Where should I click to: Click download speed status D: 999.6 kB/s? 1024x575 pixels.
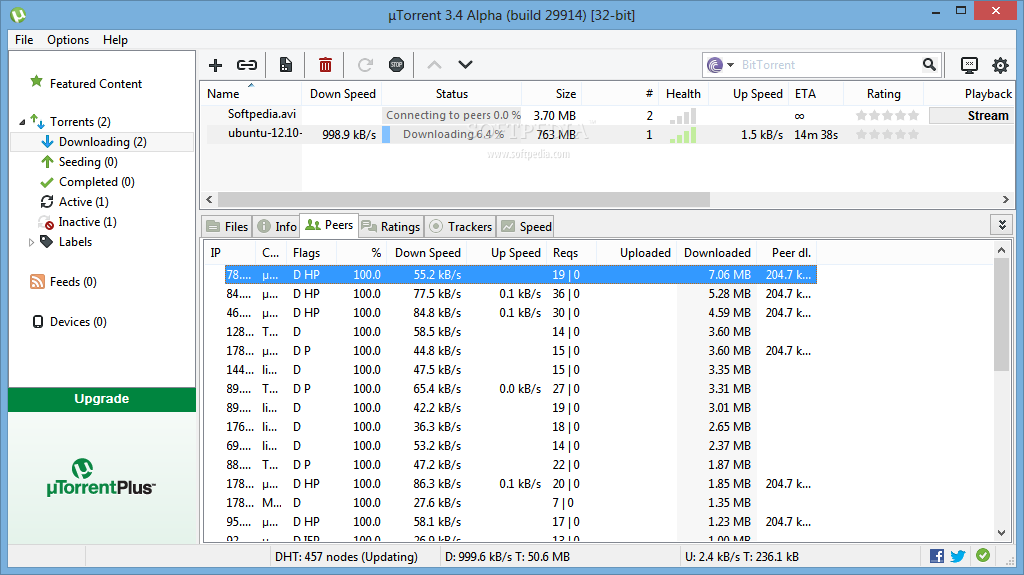coord(507,557)
